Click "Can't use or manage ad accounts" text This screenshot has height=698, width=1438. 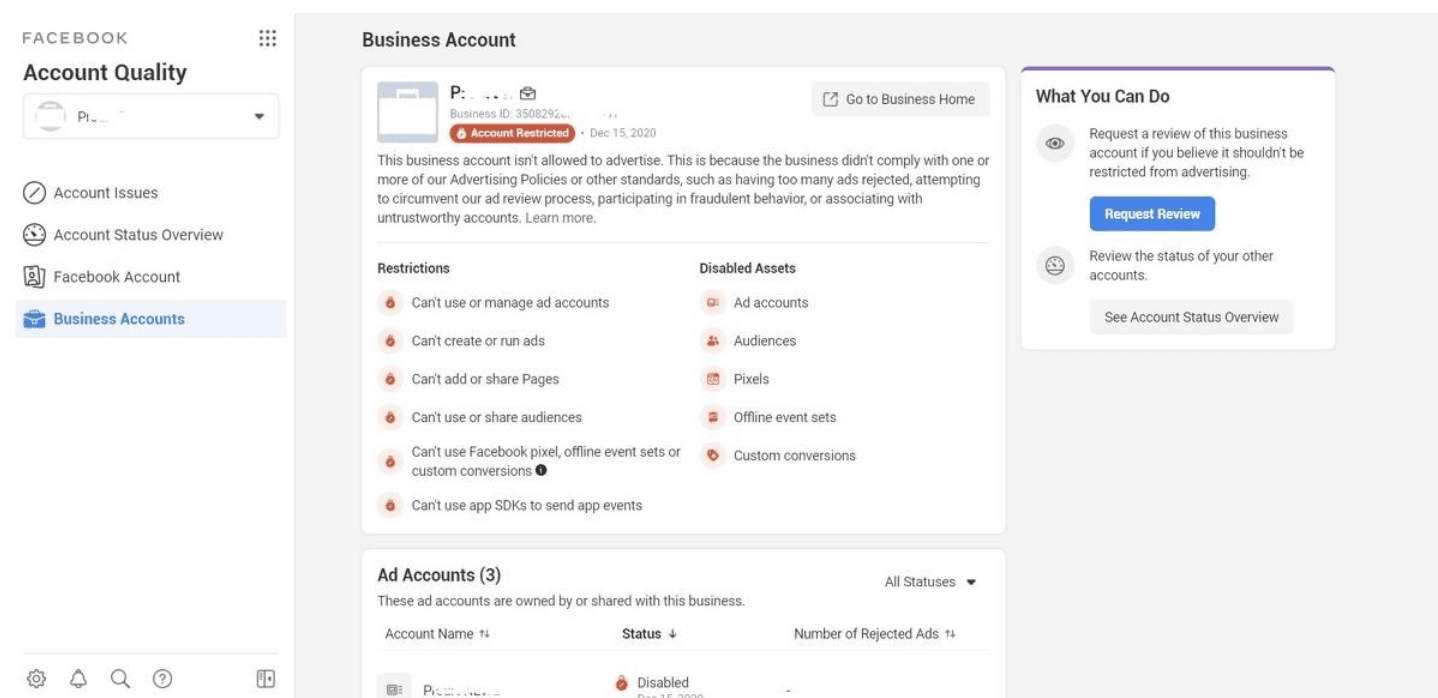tap(510, 303)
